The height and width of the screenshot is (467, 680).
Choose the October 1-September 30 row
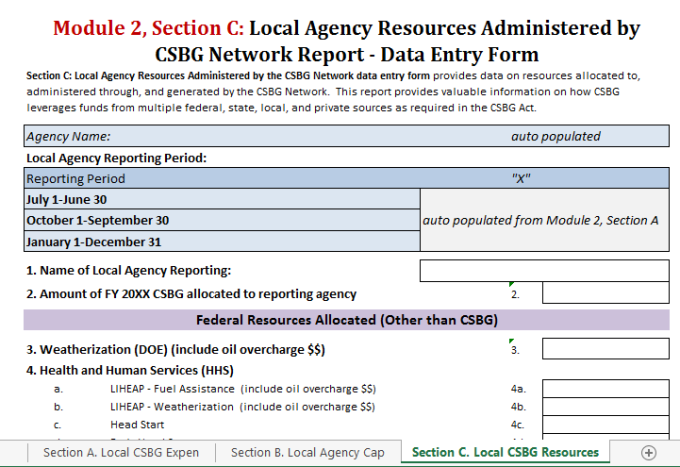coord(222,220)
